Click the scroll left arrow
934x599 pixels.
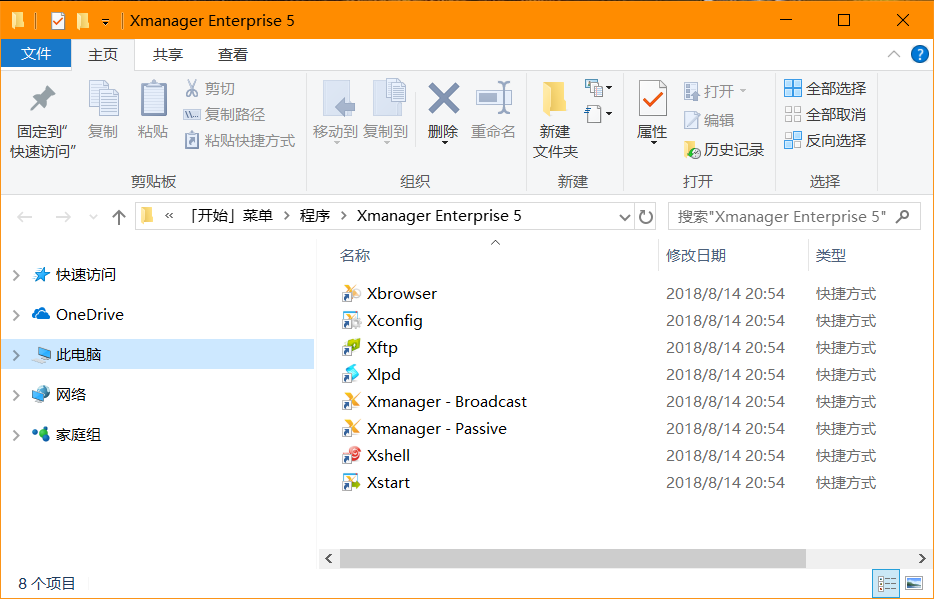tap(329, 559)
